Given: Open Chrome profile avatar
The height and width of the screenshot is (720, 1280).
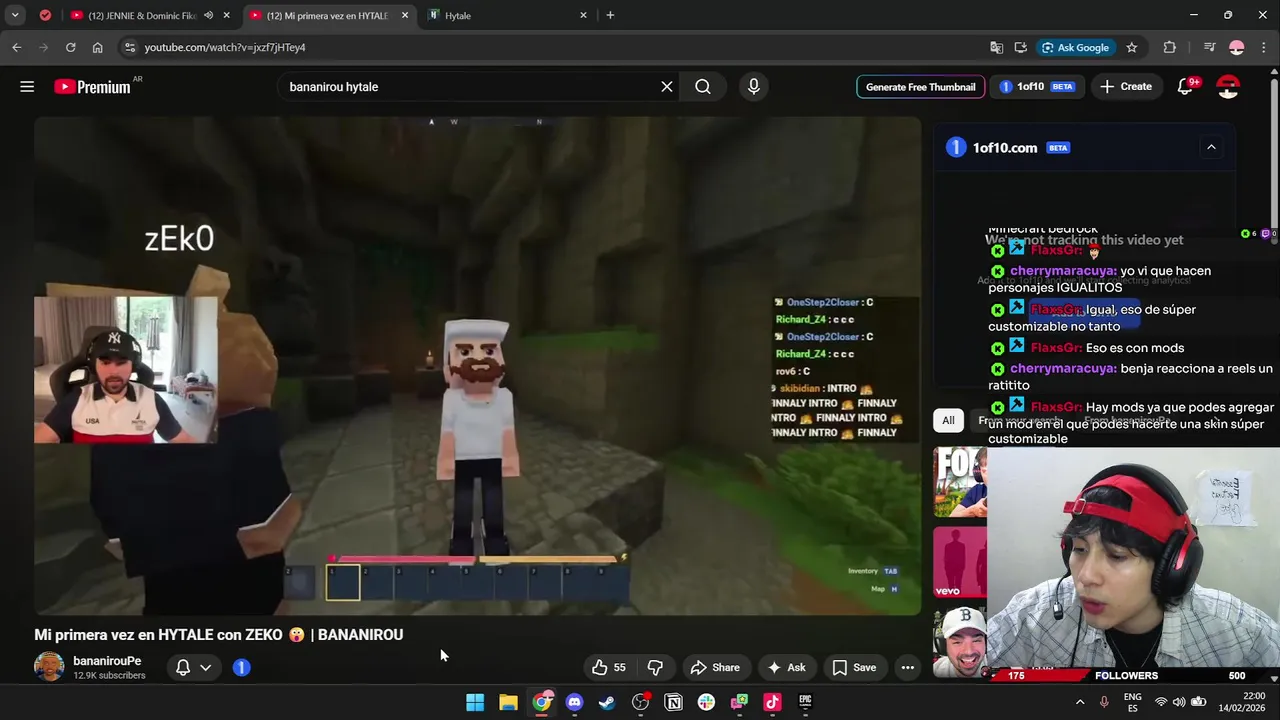Looking at the screenshot, I should pos(1237,47).
